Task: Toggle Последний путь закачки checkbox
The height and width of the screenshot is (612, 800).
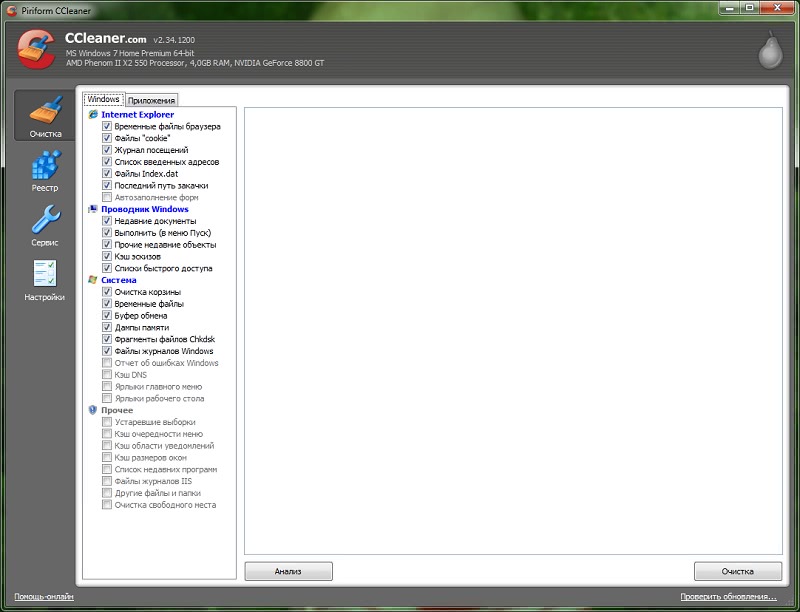Action: (107, 185)
